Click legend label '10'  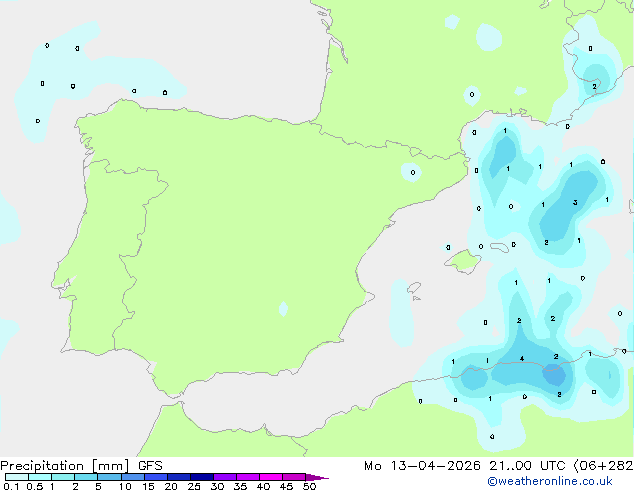coord(125,486)
